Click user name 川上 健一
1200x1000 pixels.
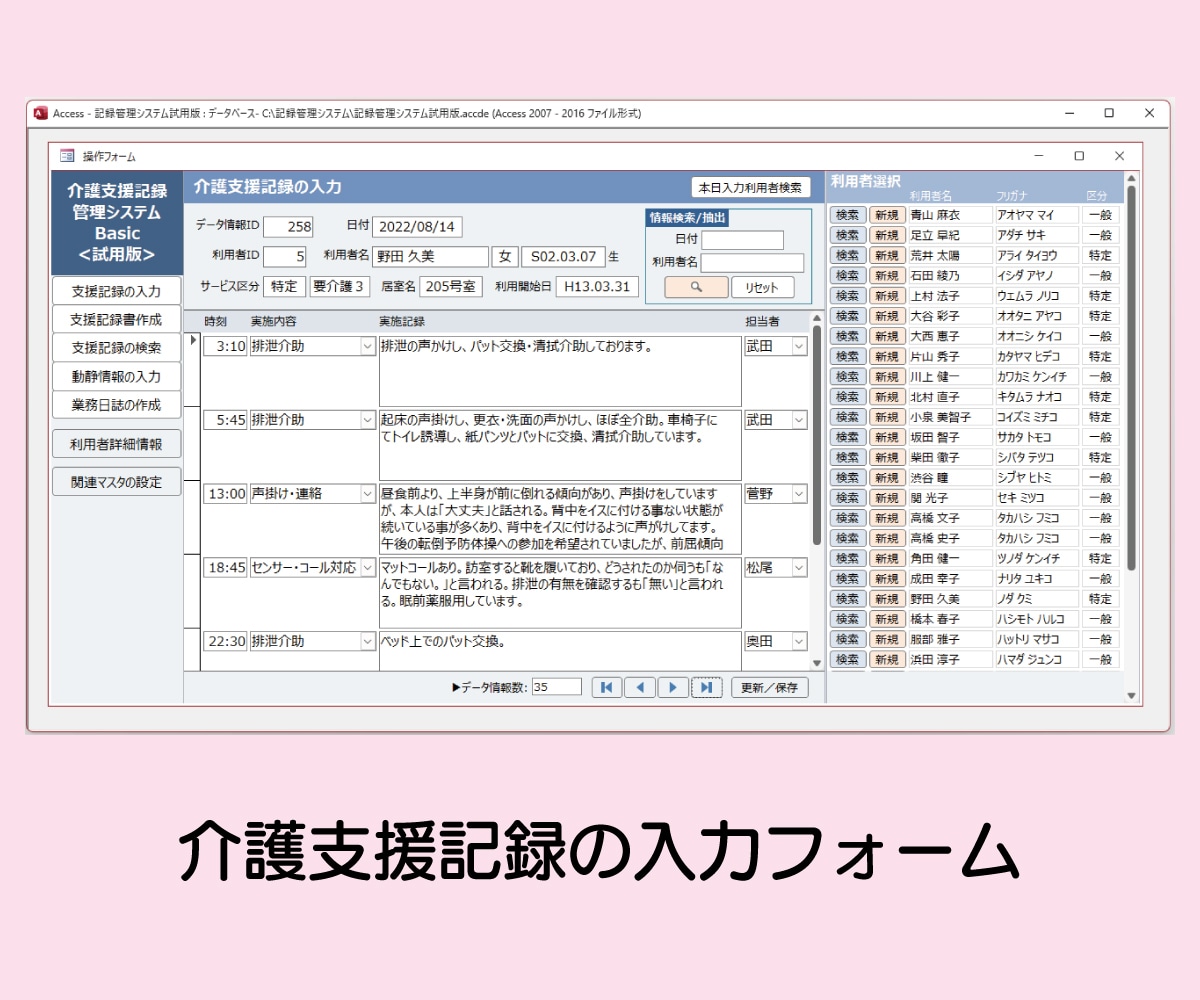point(950,376)
